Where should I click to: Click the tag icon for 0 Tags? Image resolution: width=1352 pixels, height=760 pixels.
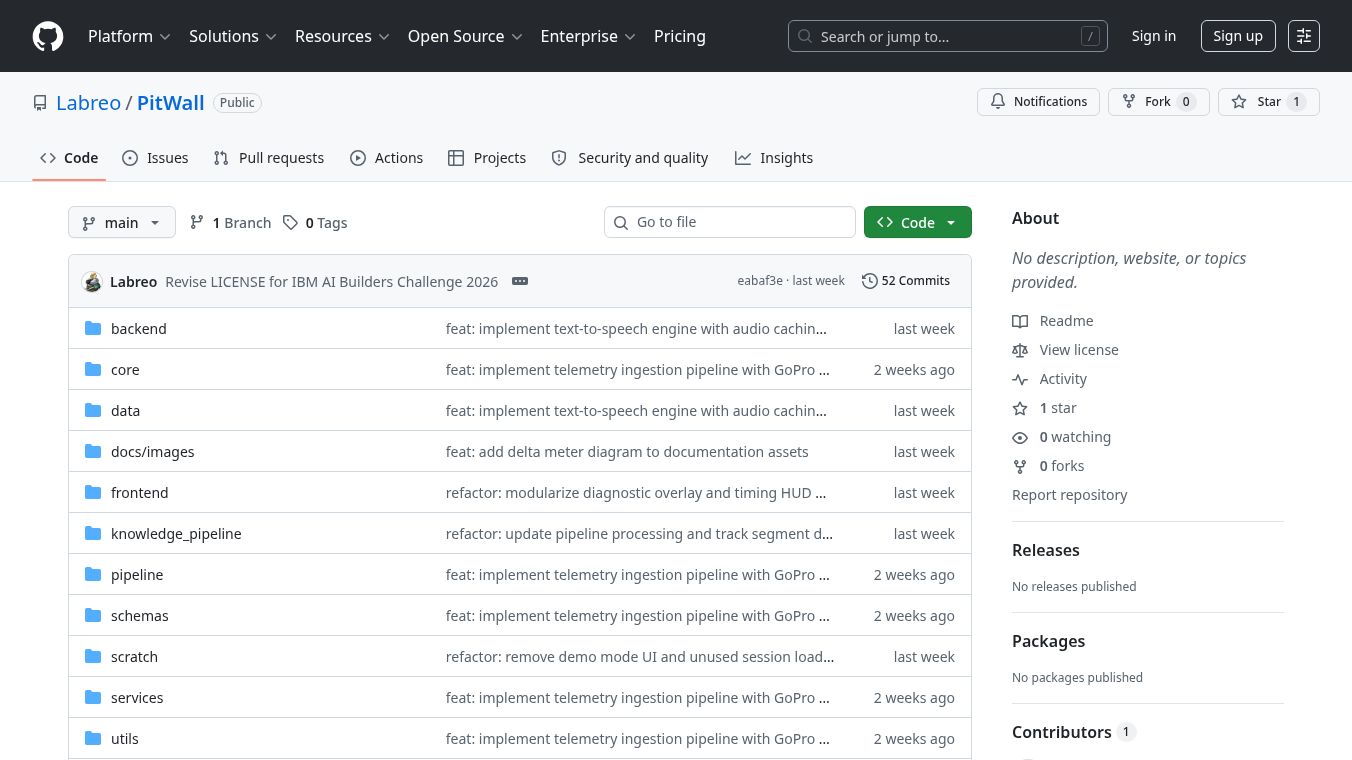point(290,222)
